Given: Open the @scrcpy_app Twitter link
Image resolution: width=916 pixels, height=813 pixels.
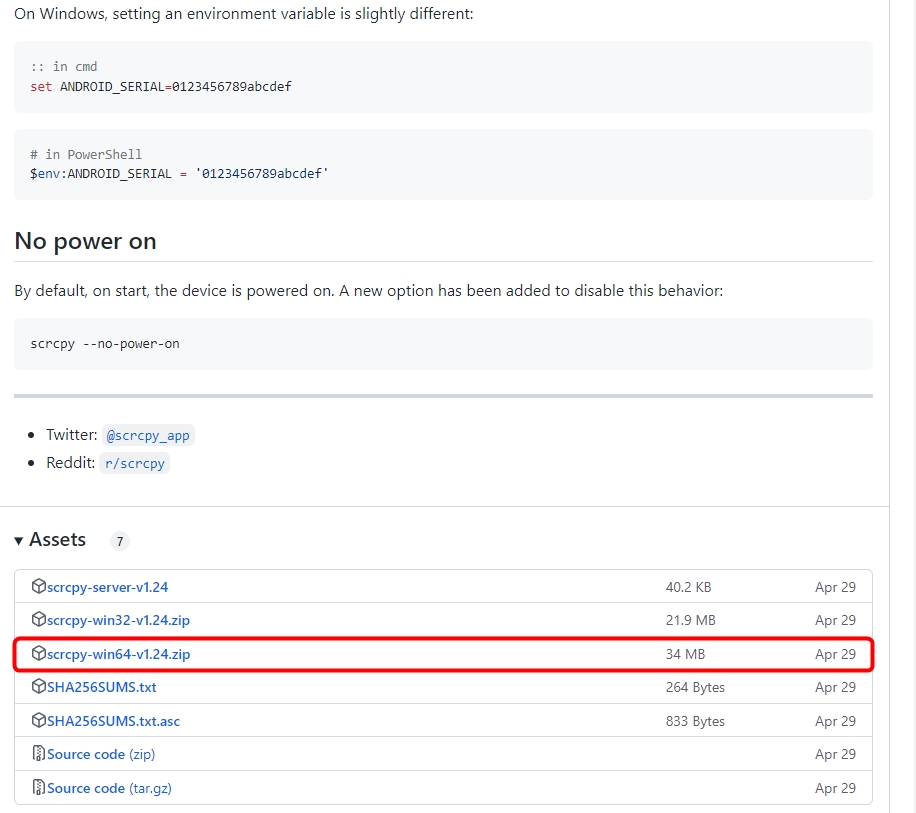Looking at the screenshot, I should point(148,435).
